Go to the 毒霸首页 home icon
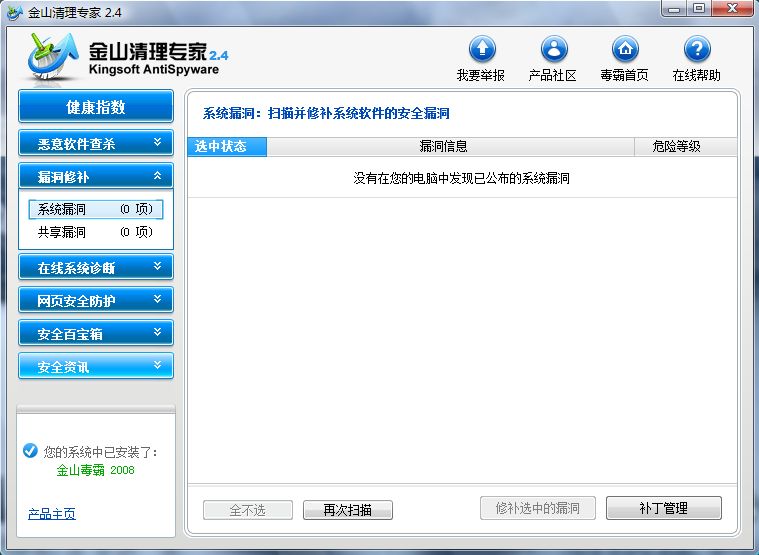Viewport: 759px width, 555px height. pyautogui.click(x=625, y=49)
